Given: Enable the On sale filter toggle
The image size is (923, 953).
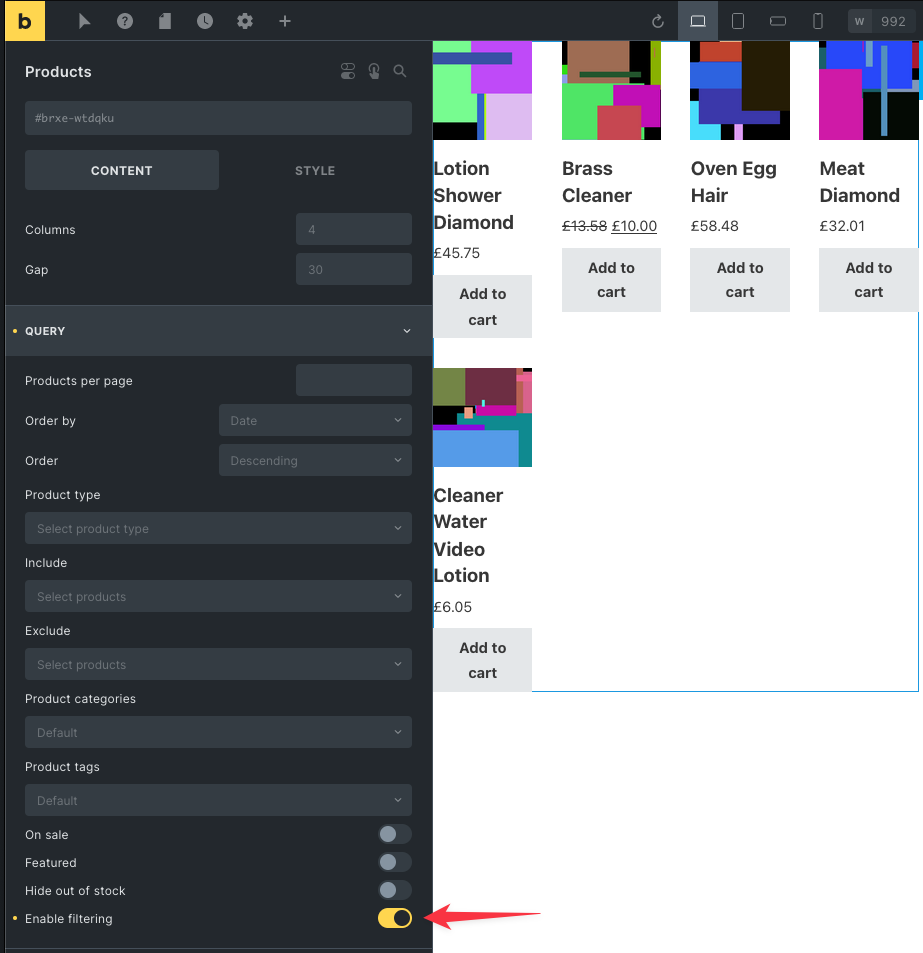Looking at the screenshot, I should click(x=394, y=834).
